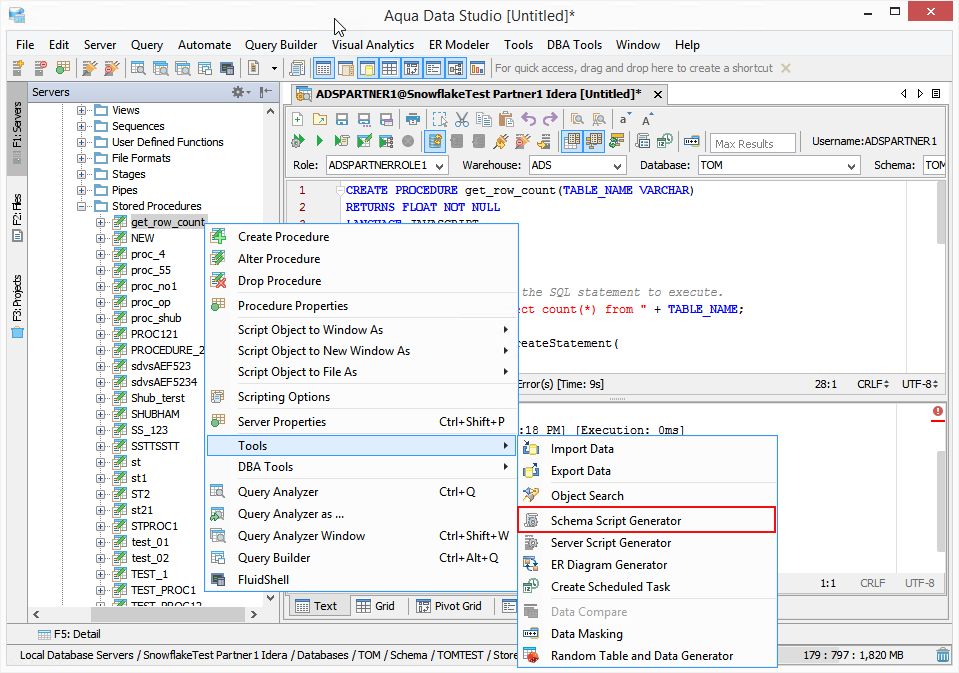Click the Servers panel settings gear icon

238,92
